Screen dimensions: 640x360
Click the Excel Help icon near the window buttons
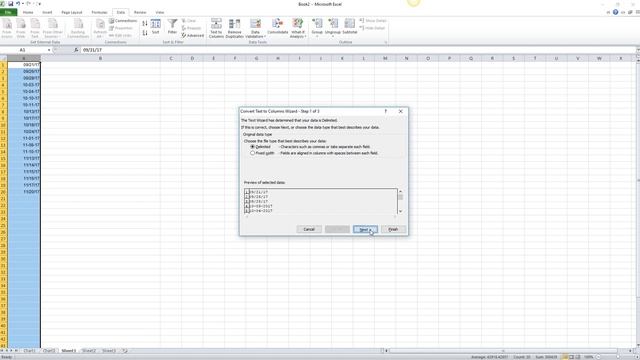[616, 12]
